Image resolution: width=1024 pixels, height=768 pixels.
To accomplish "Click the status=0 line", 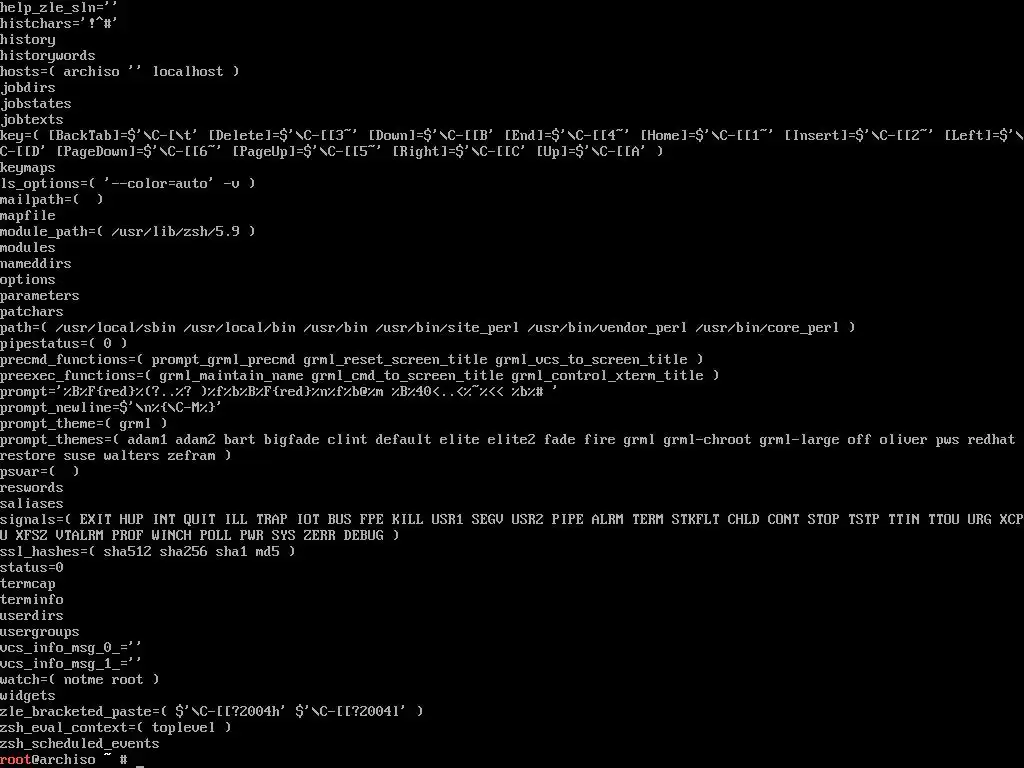I will click(31, 568).
